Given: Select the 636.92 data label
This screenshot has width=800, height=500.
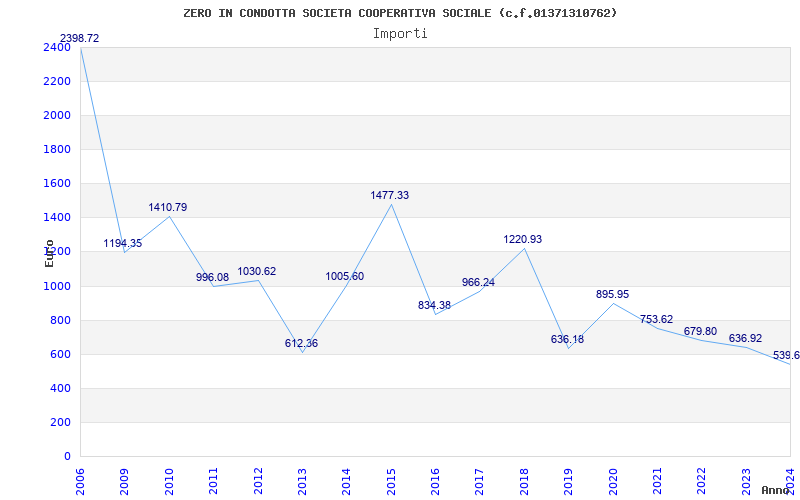Looking at the screenshot, I should [x=745, y=338].
